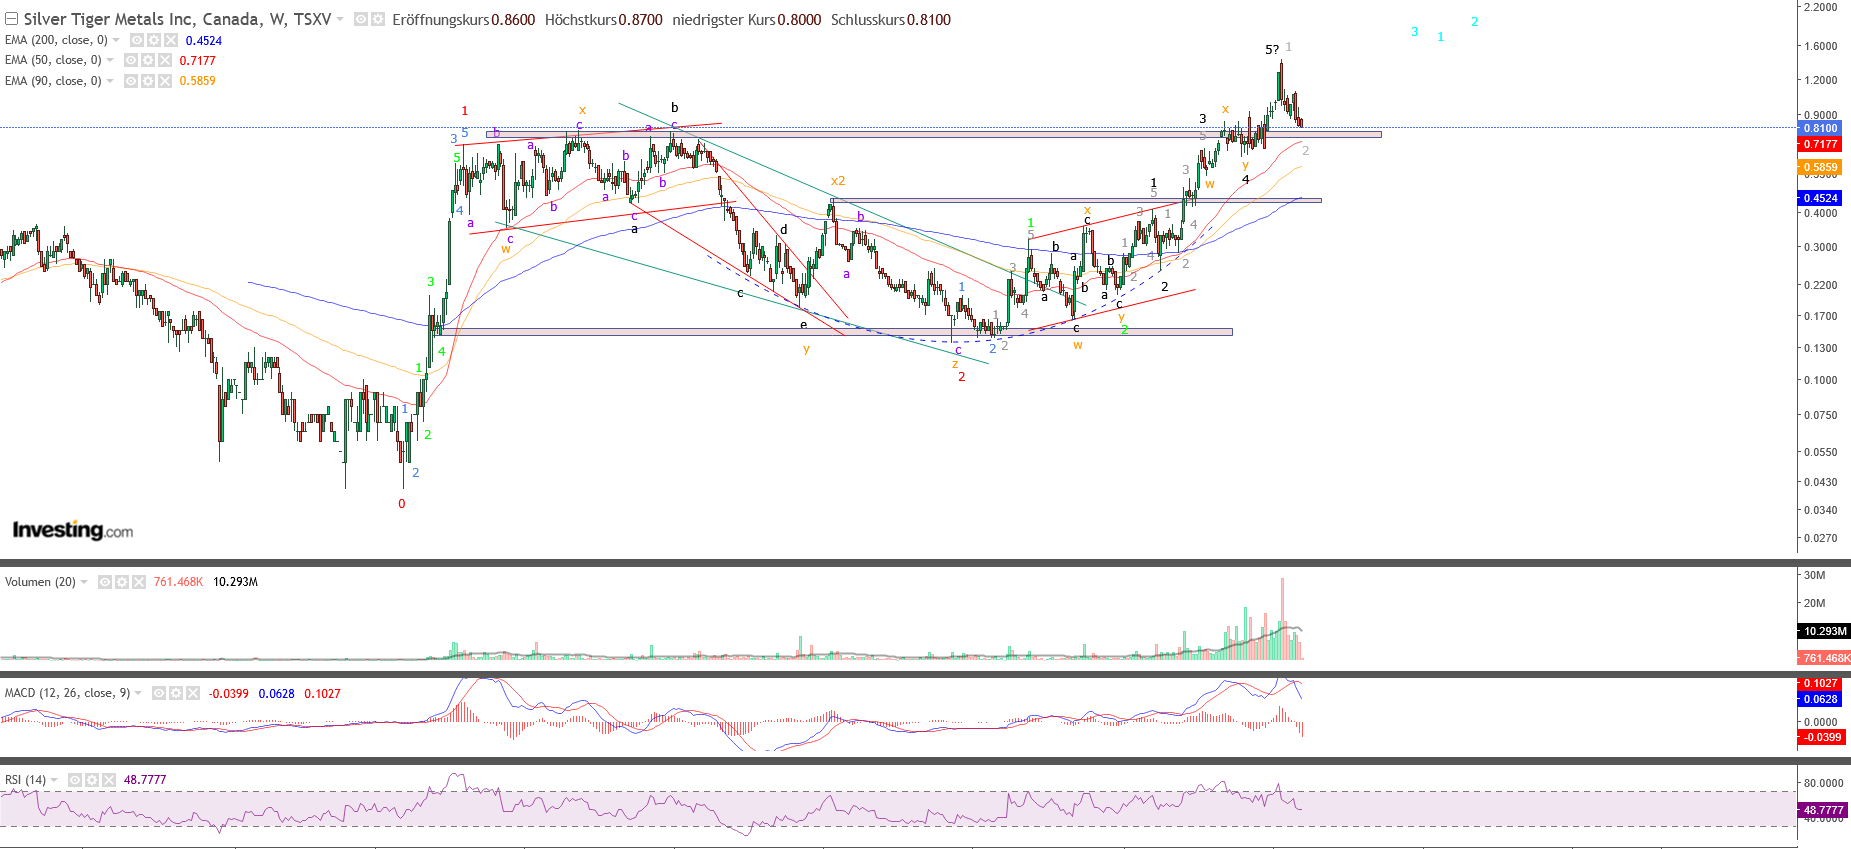This screenshot has width=1851, height=849.
Task: Open settings for EMA 200 indicator
Action: [x=154, y=40]
